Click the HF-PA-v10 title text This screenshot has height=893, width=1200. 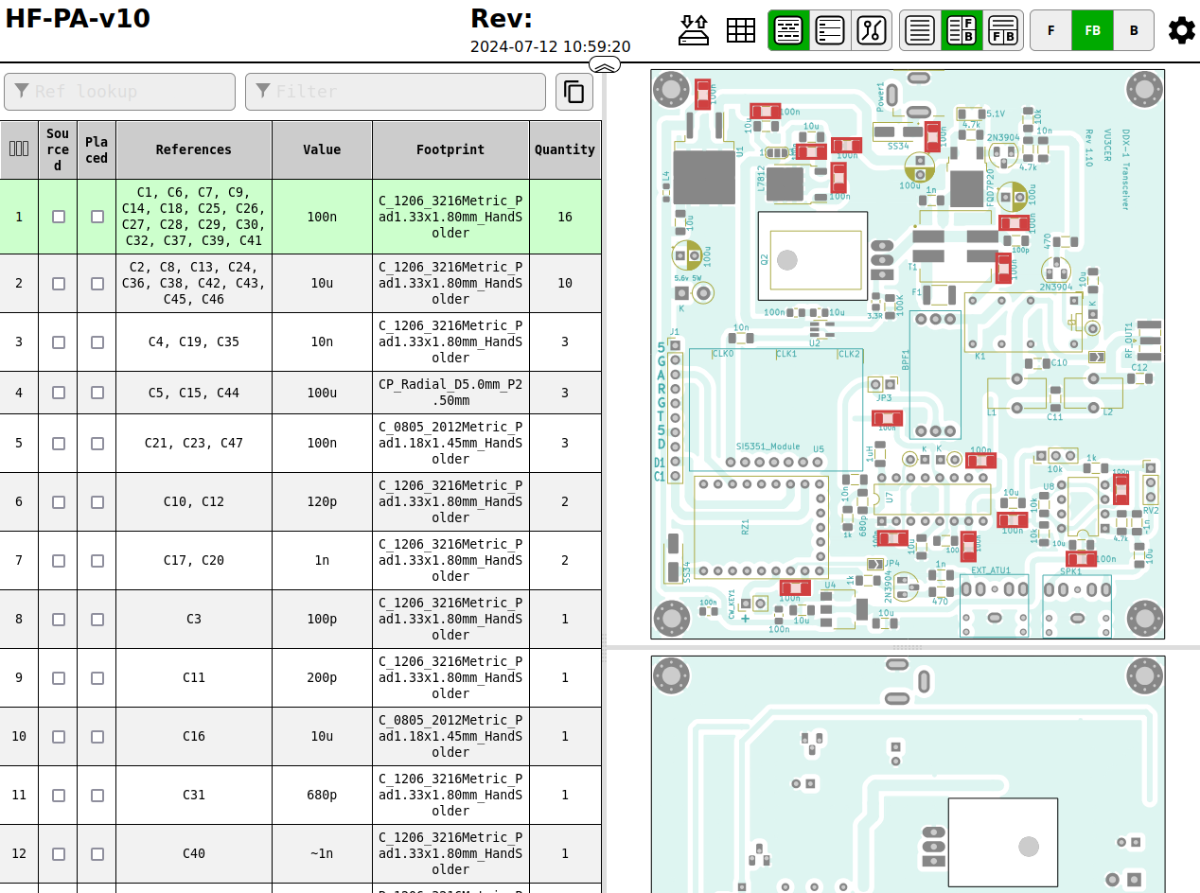pos(78,18)
